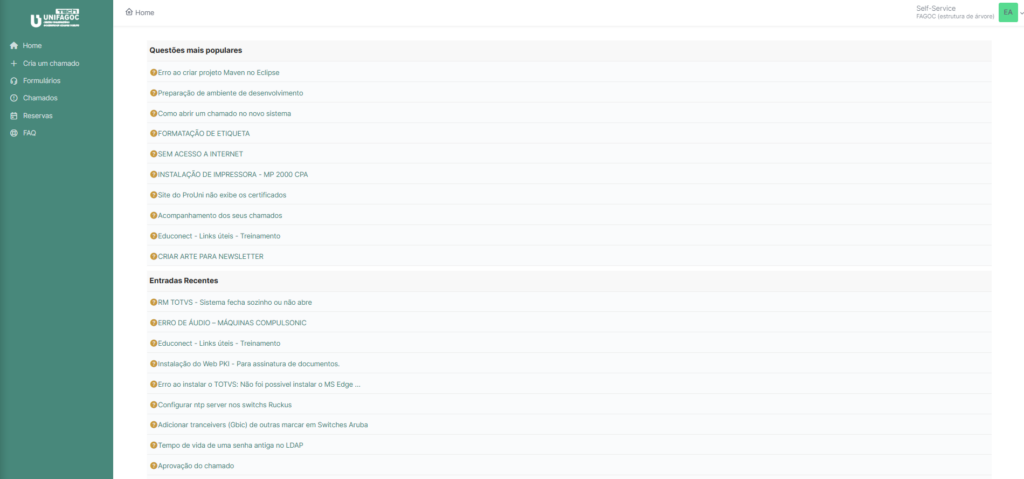Open the Reservas menu item
The width and height of the screenshot is (1024, 479).
point(38,115)
